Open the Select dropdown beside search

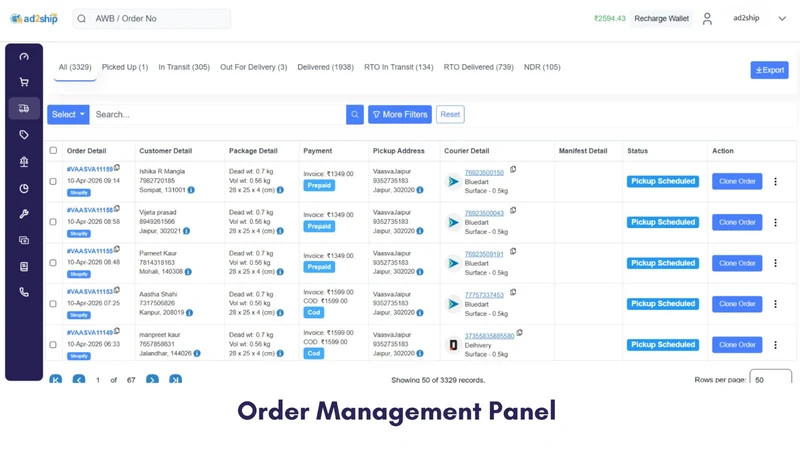pyautogui.click(x=68, y=114)
